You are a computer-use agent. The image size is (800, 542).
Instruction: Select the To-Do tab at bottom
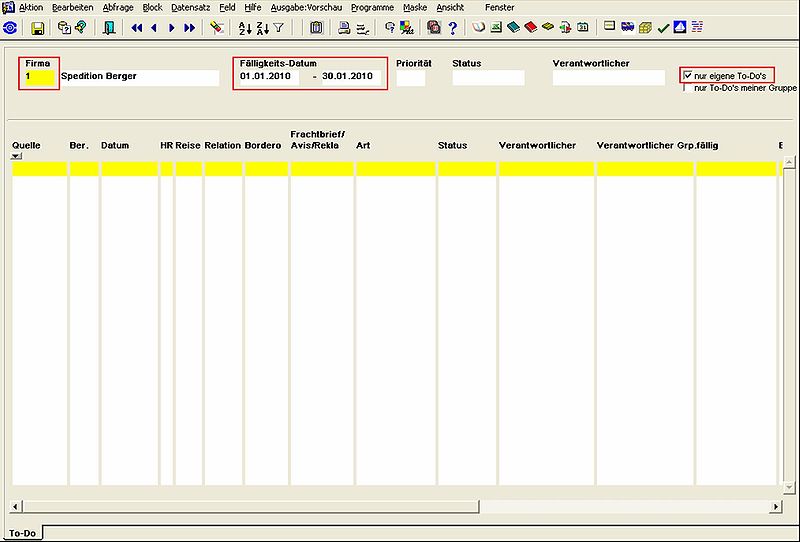[x=22, y=533]
